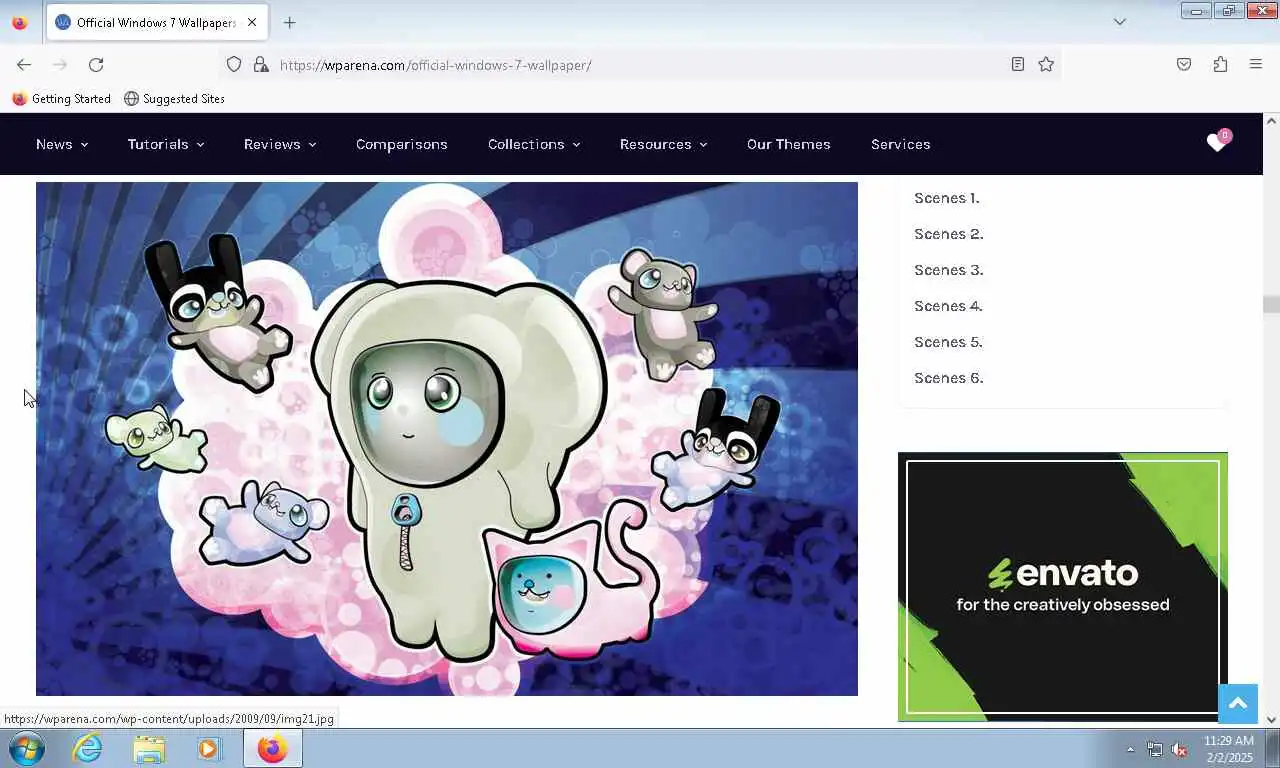
Task: Open the Windows Start menu
Action: point(27,748)
